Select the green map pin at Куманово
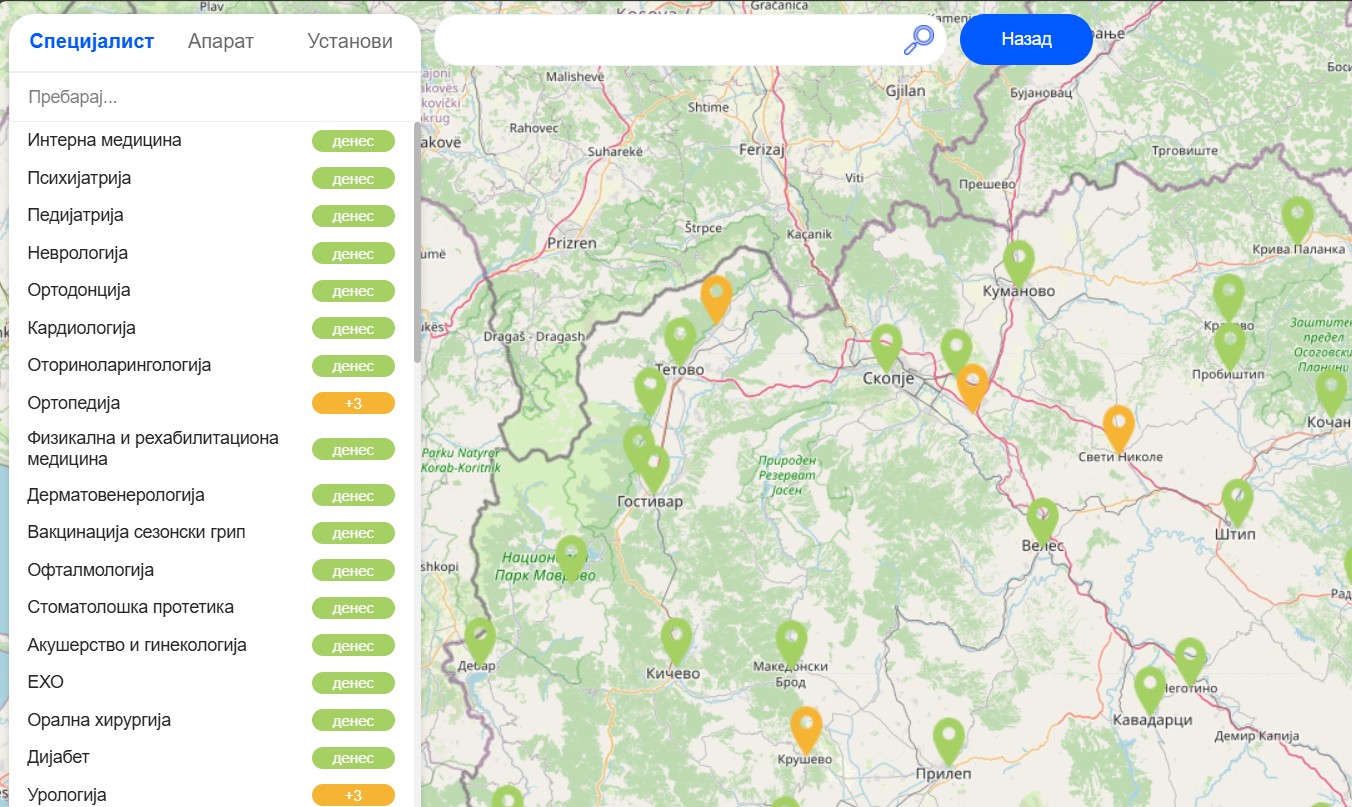Screen dimensions: 1352x807 (x=1018, y=262)
